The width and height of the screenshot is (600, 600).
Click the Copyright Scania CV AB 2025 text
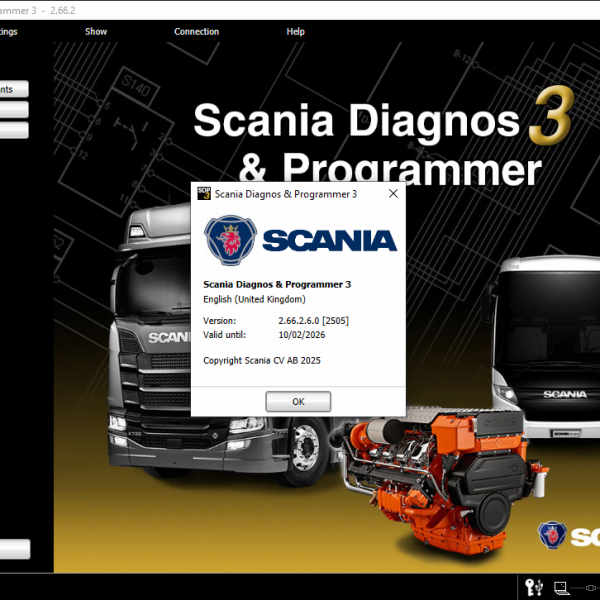(262, 360)
